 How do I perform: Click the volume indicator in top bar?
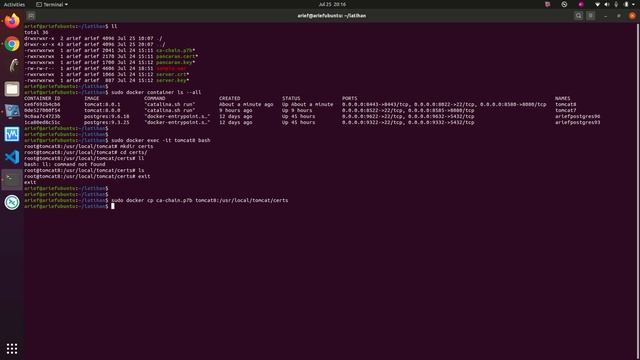point(607,4)
